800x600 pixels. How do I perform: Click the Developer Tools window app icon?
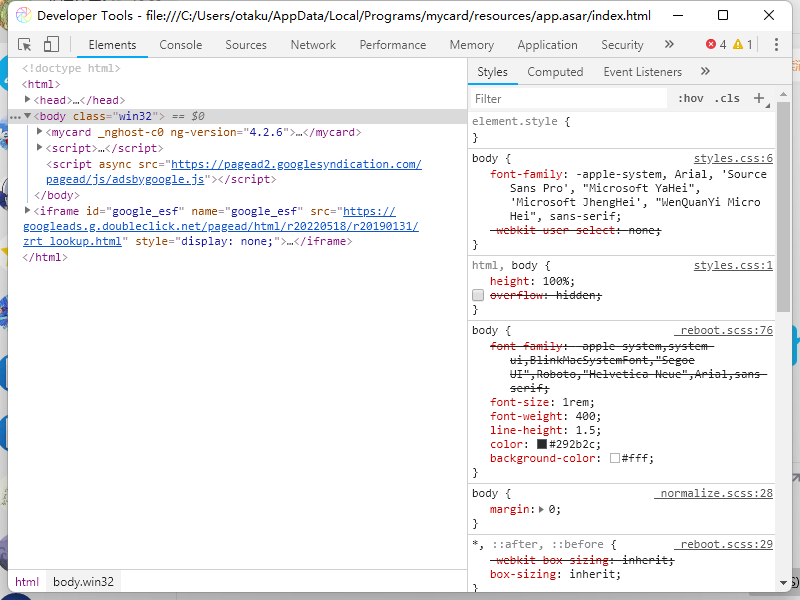pyautogui.click(x=23, y=15)
